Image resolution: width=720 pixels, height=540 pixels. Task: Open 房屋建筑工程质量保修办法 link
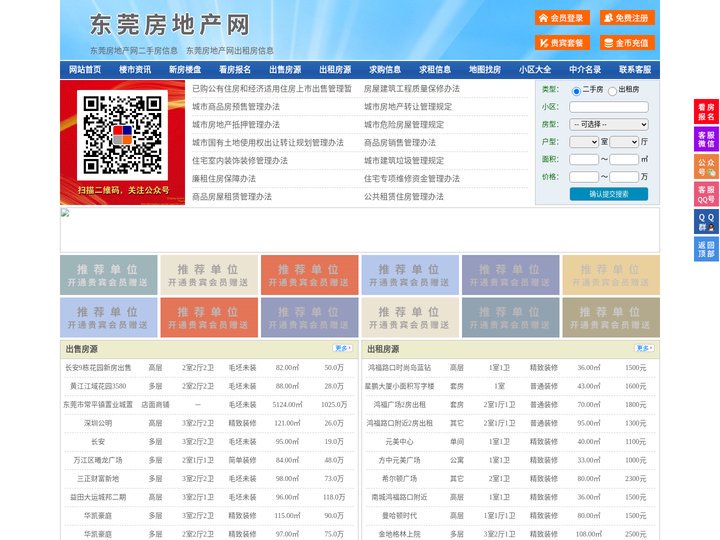point(412,89)
